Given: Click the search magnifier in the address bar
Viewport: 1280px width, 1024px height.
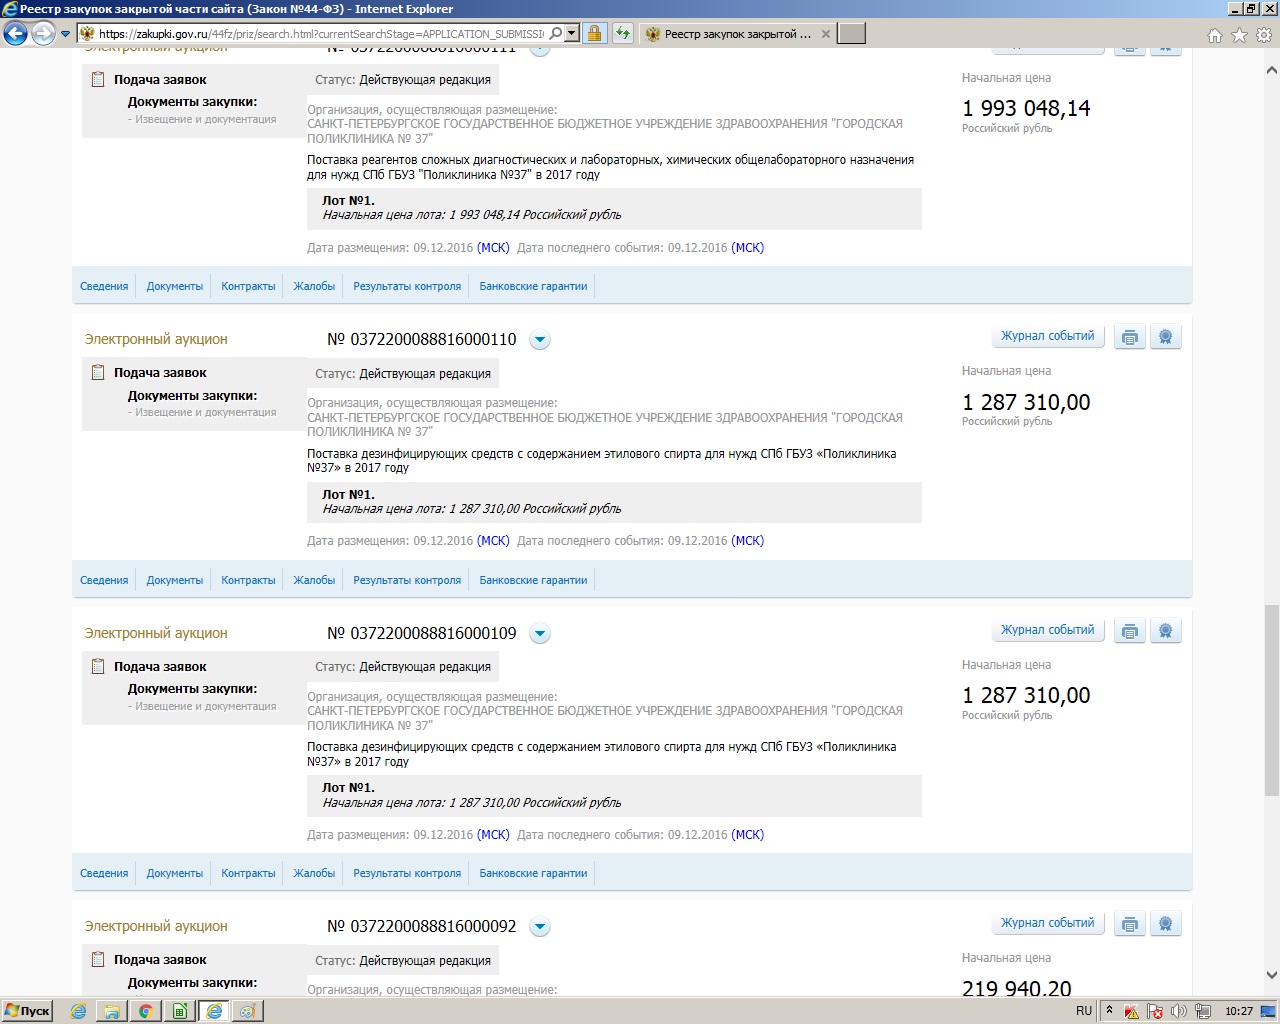Looking at the screenshot, I should click(x=556, y=34).
